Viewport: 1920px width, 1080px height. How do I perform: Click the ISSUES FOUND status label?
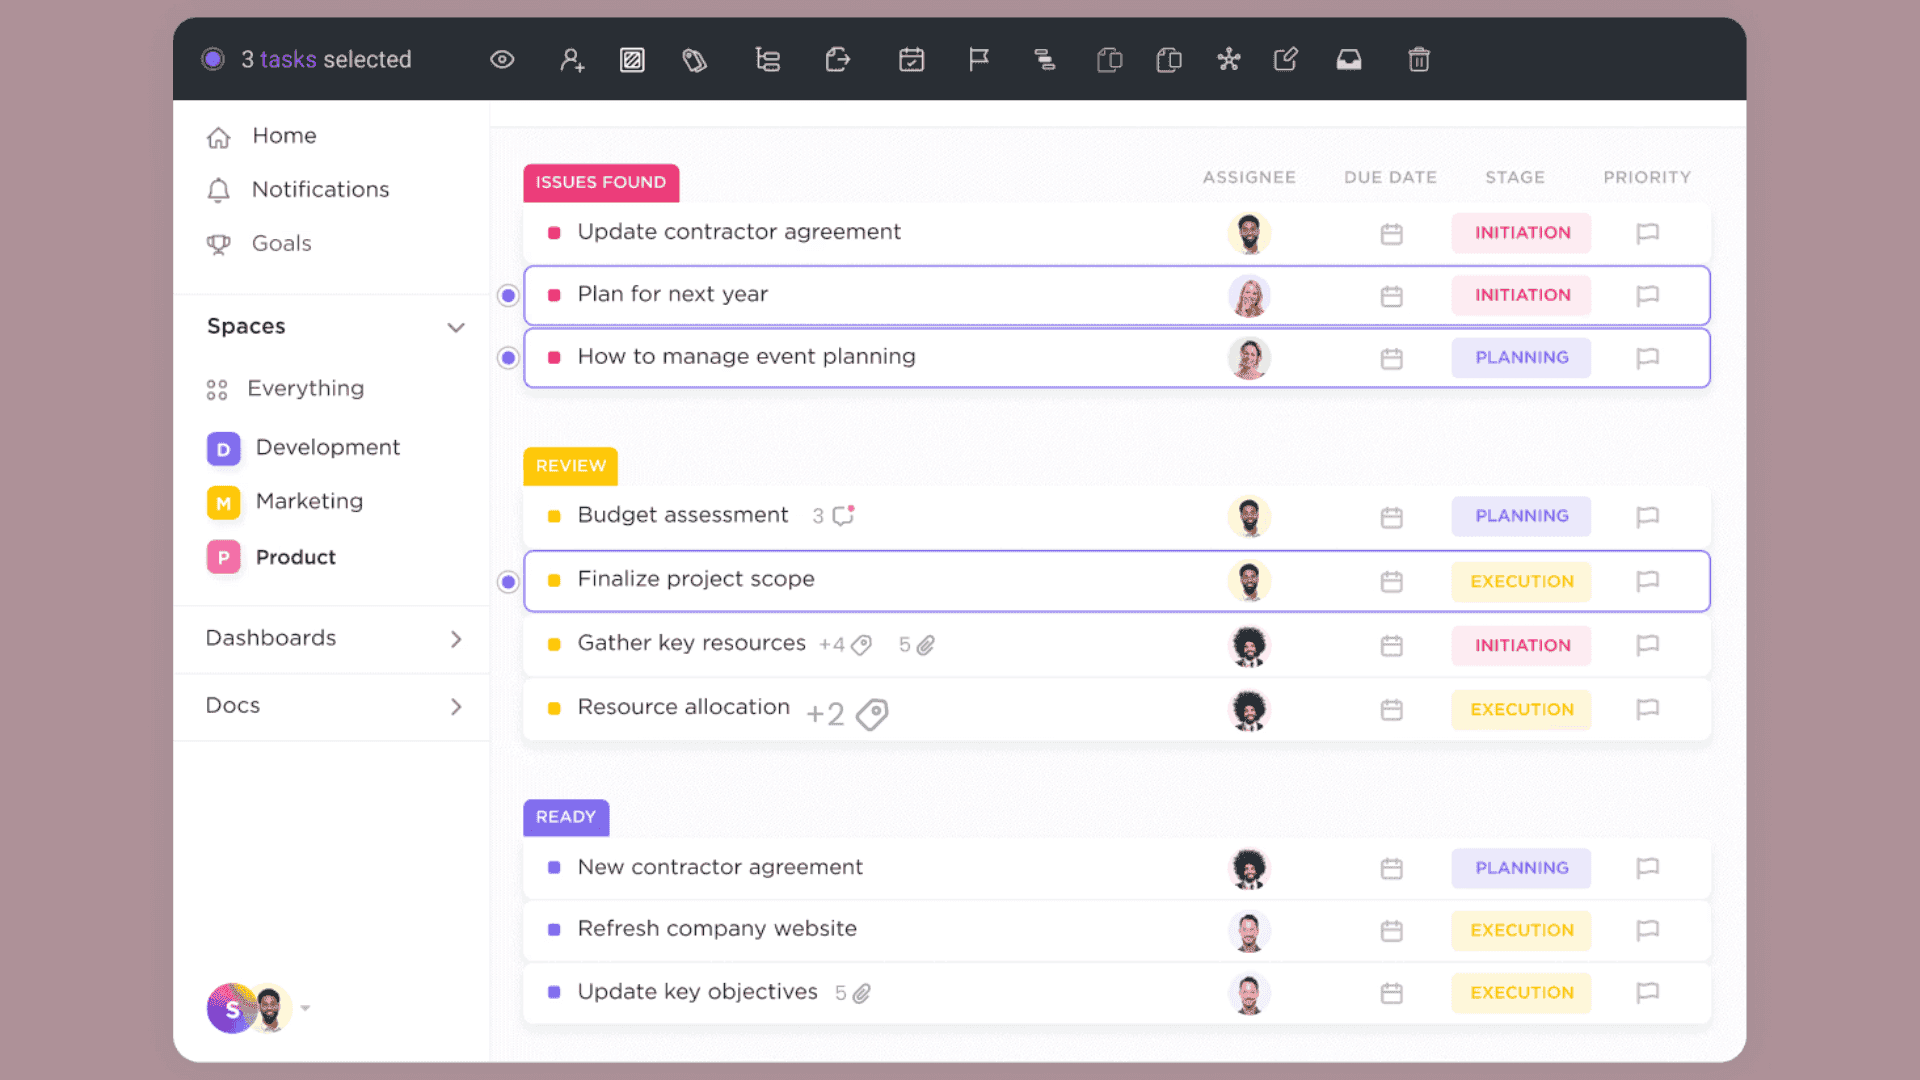tap(601, 183)
